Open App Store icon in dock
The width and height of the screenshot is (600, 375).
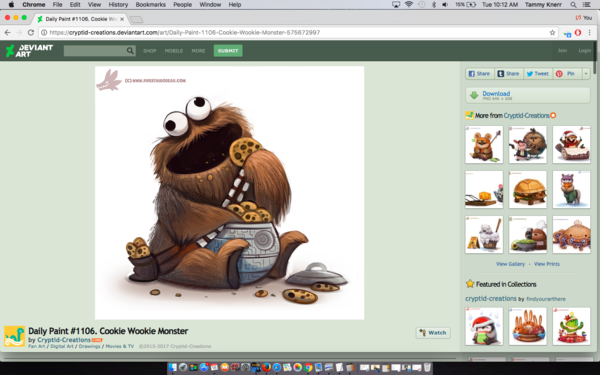point(204,367)
